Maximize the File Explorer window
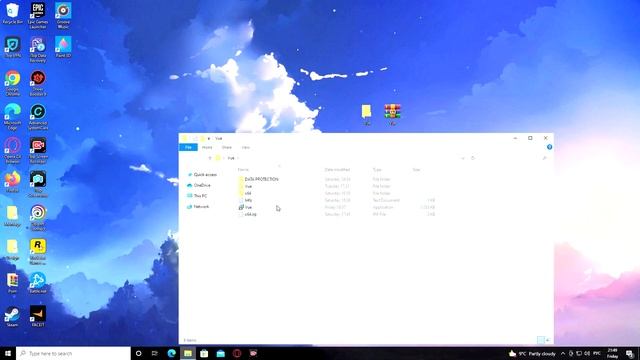The width and height of the screenshot is (640, 360). click(530, 138)
